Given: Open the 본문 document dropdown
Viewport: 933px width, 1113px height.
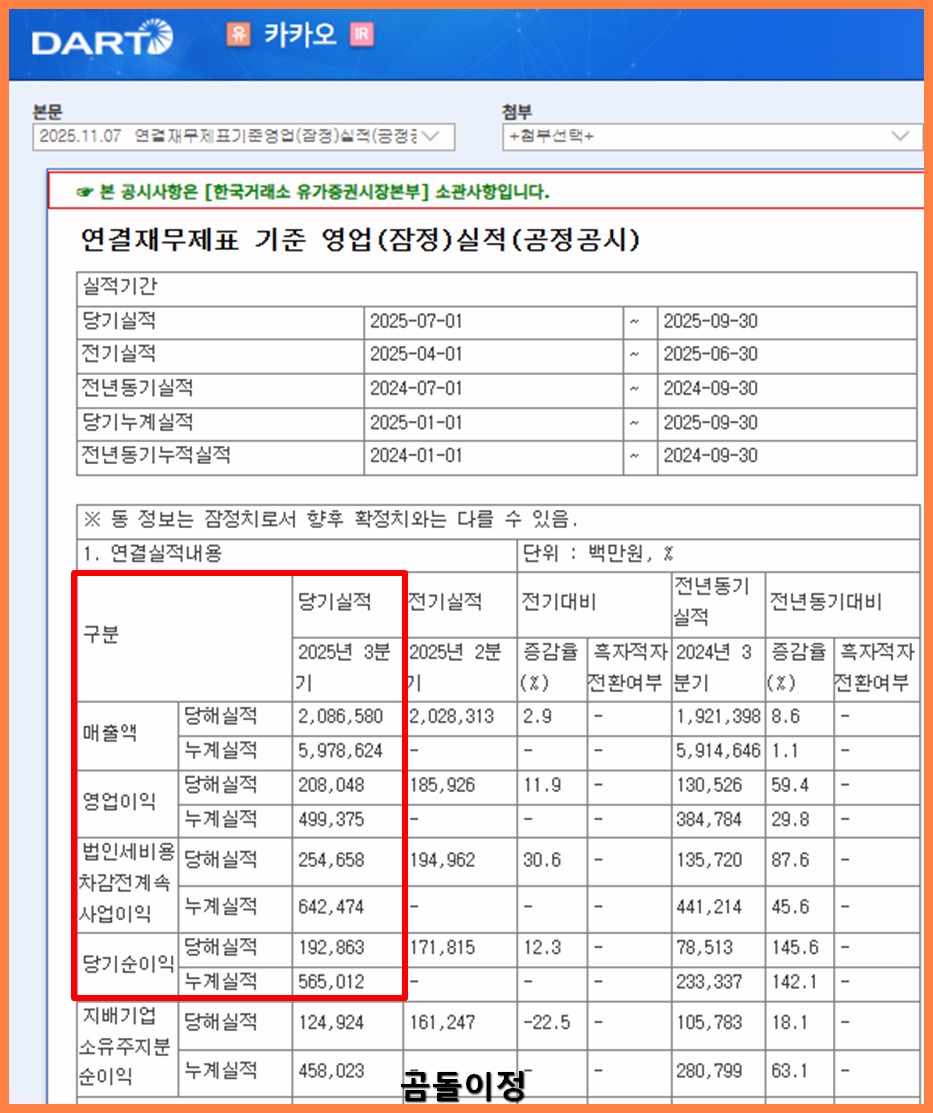Looking at the screenshot, I should (x=244, y=137).
